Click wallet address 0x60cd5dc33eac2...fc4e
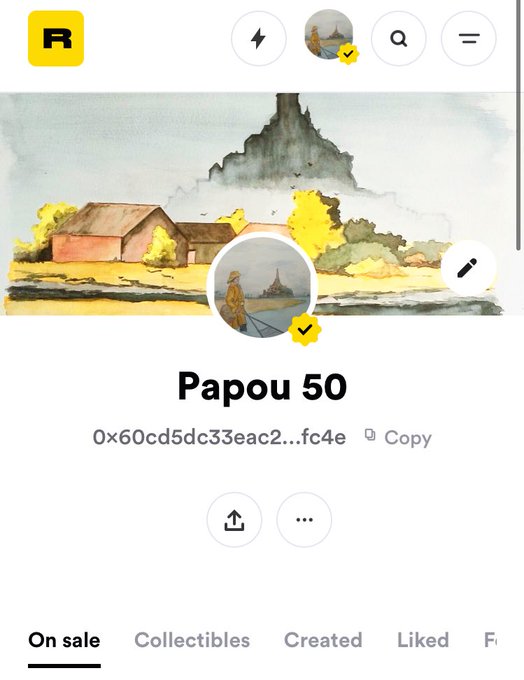 point(219,437)
